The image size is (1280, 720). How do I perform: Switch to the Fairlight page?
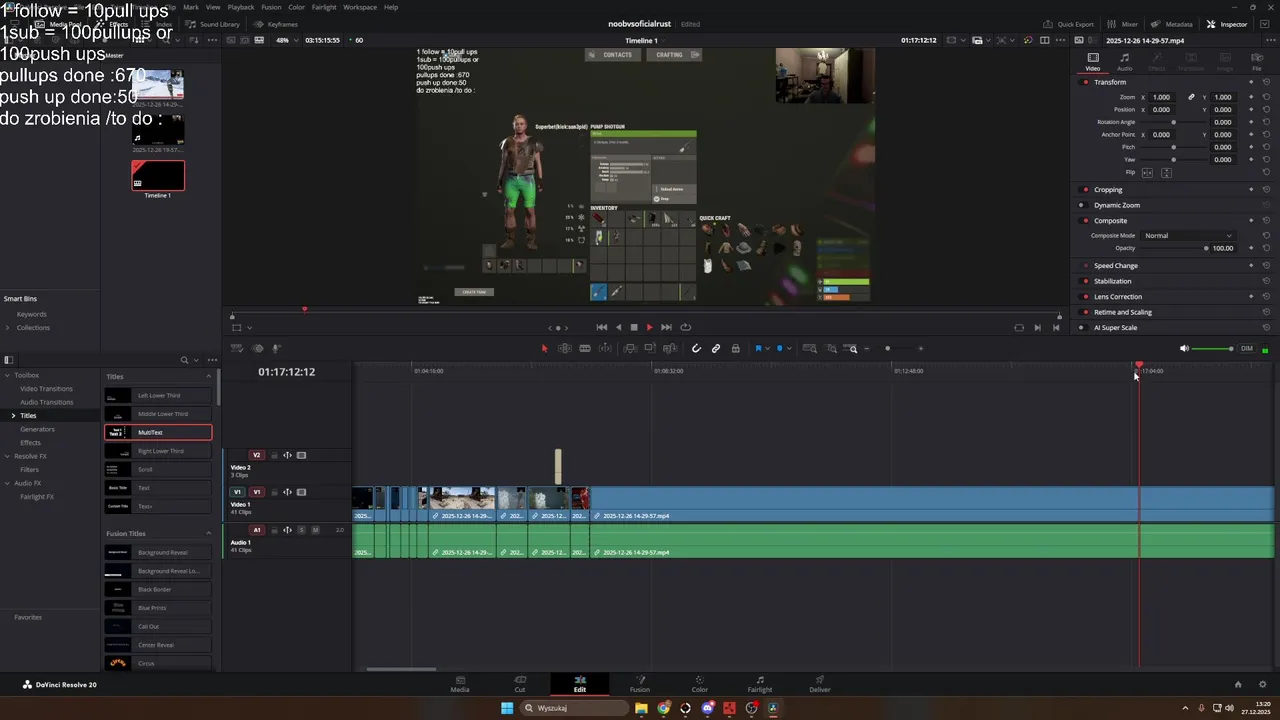(x=760, y=683)
